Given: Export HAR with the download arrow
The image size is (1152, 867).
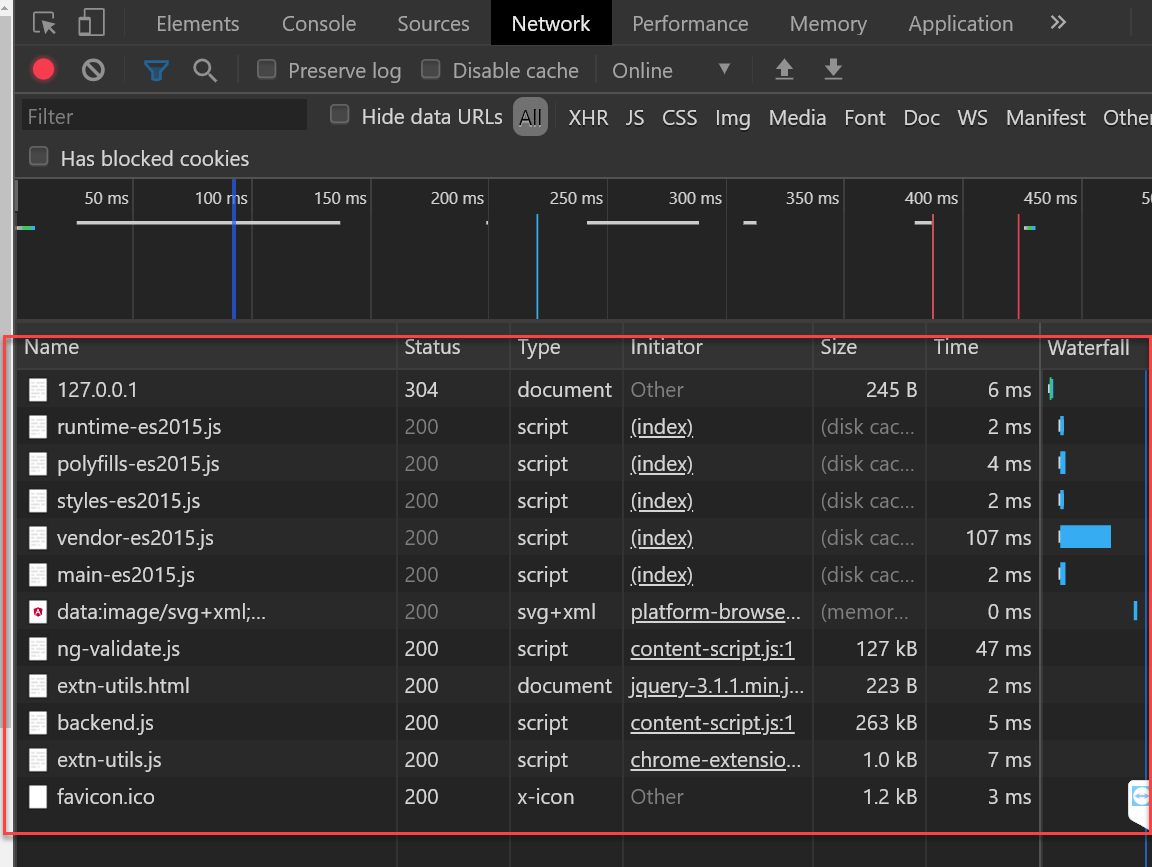Looking at the screenshot, I should (x=833, y=70).
